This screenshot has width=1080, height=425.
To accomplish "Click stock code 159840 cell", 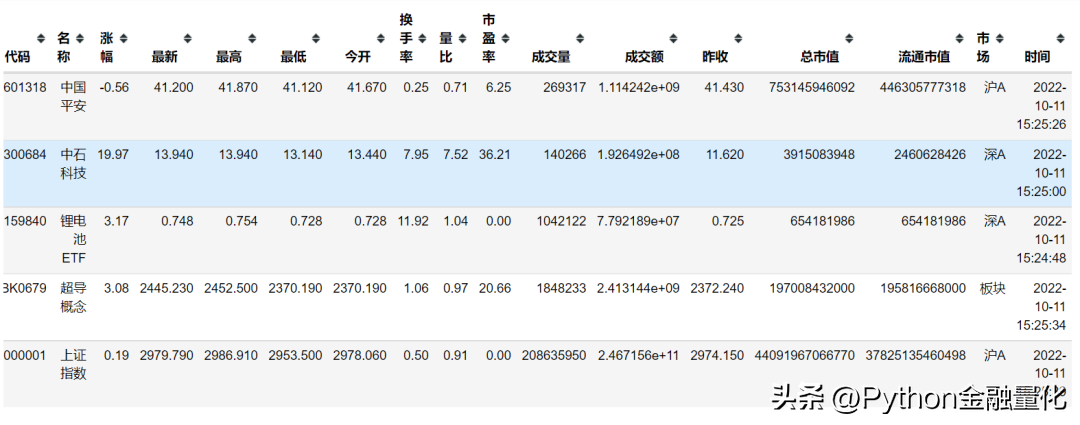I will click(x=25, y=221).
